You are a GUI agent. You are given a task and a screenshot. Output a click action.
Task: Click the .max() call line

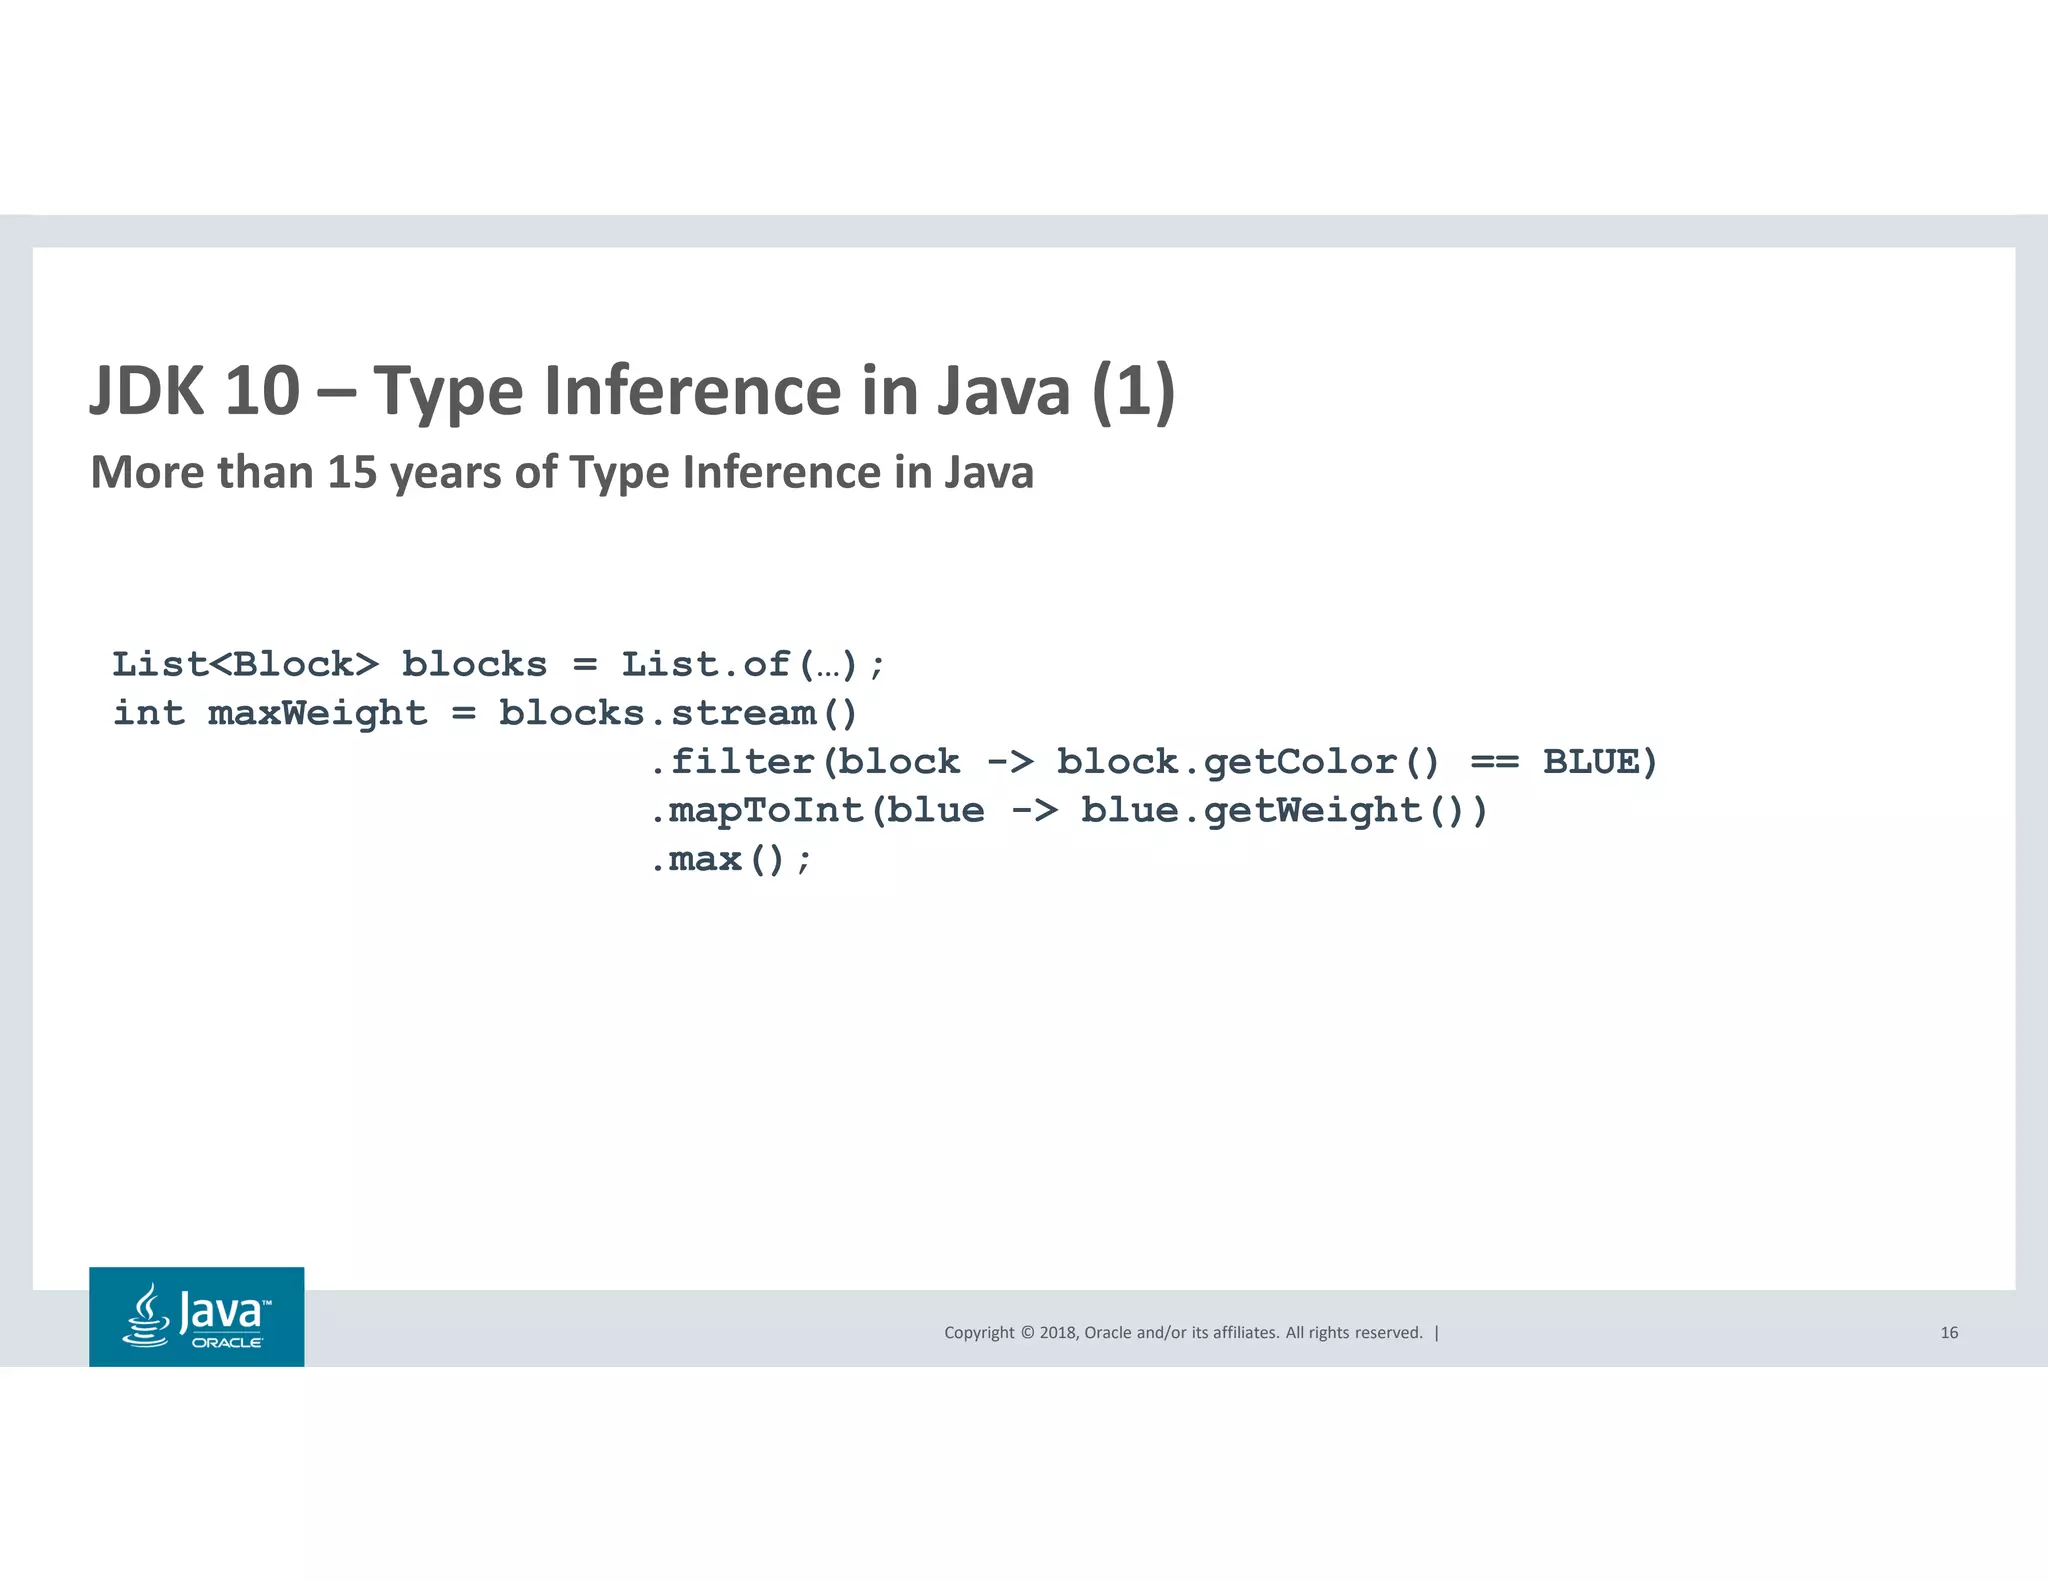point(731,860)
